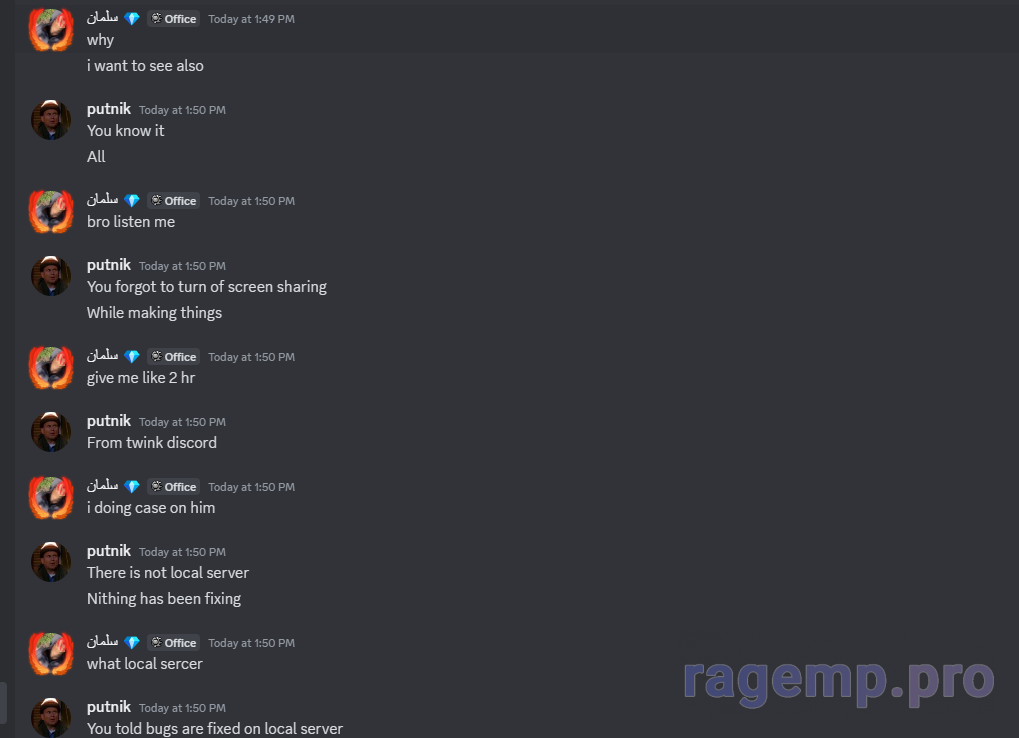Open the flaming avatar beside the 'why' message
The width and height of the screenshot is (1019, 738).
click(x=51, y=30)
